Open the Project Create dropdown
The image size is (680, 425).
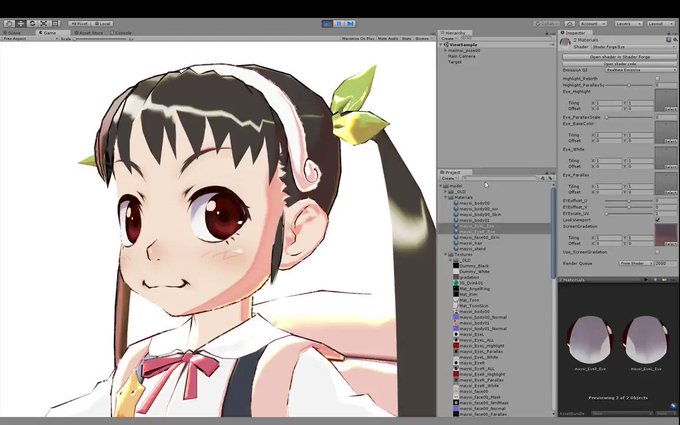(449, 178)
